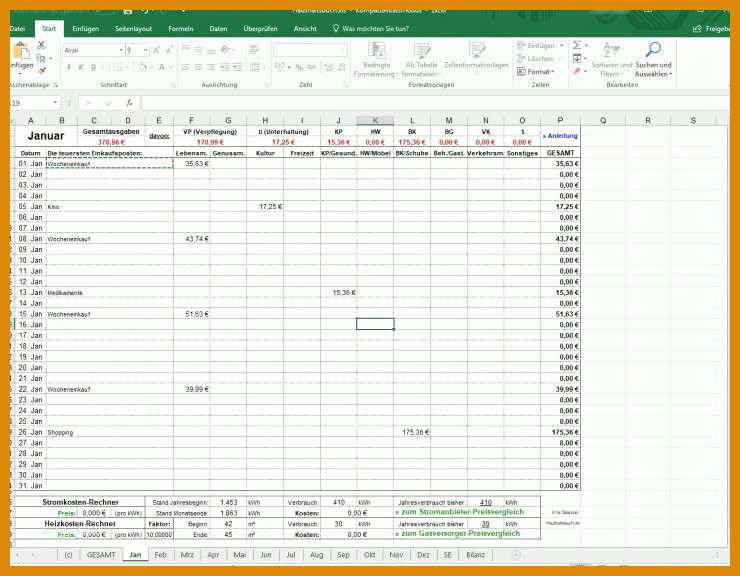The height and width of the screenshot is (576, 740).
Task: Align cell text to the middle vertically
Action: (x=198, y=50)
